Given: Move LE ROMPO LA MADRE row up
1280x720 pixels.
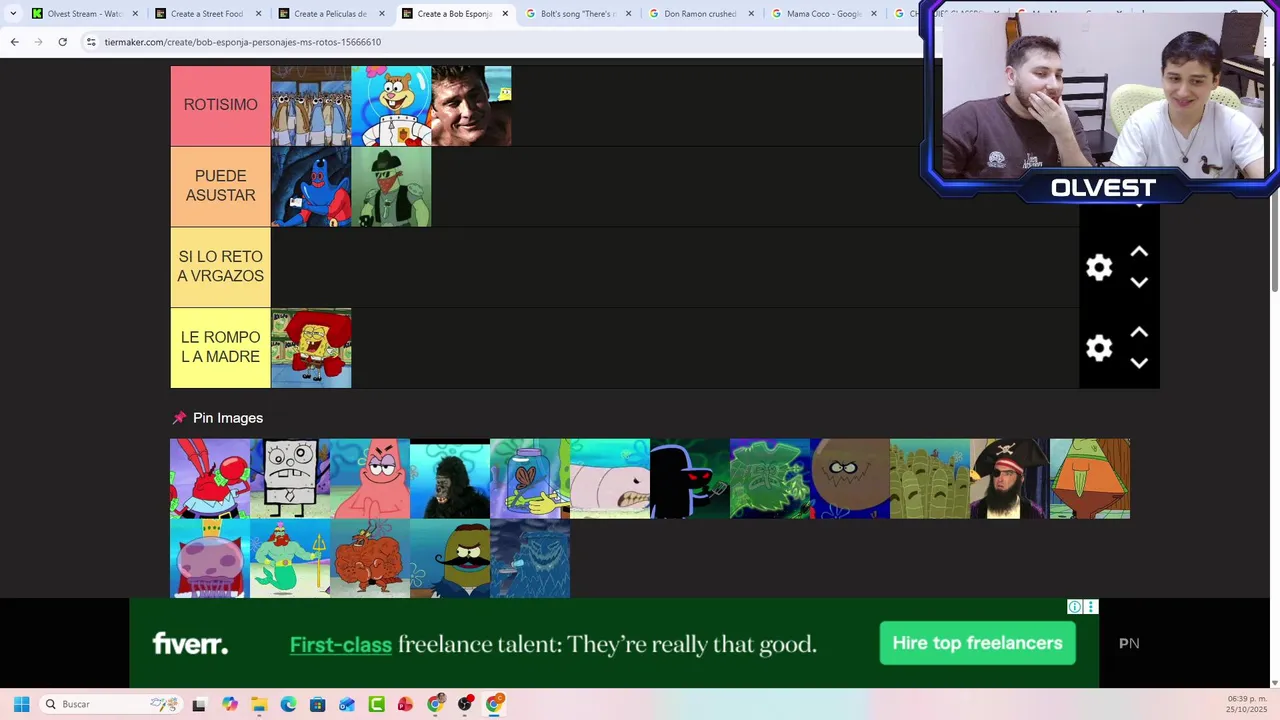Looking at the screenshot, I should [x=1139, y=332].
